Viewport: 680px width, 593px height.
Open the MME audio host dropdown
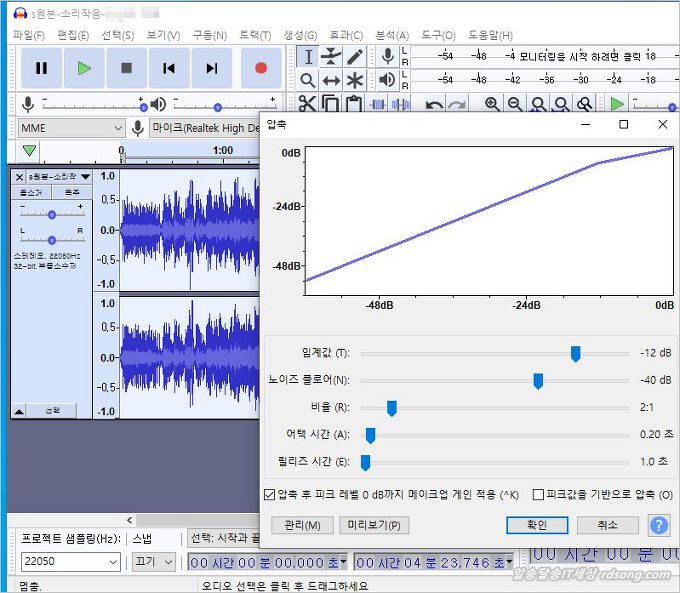coord(72,128)
